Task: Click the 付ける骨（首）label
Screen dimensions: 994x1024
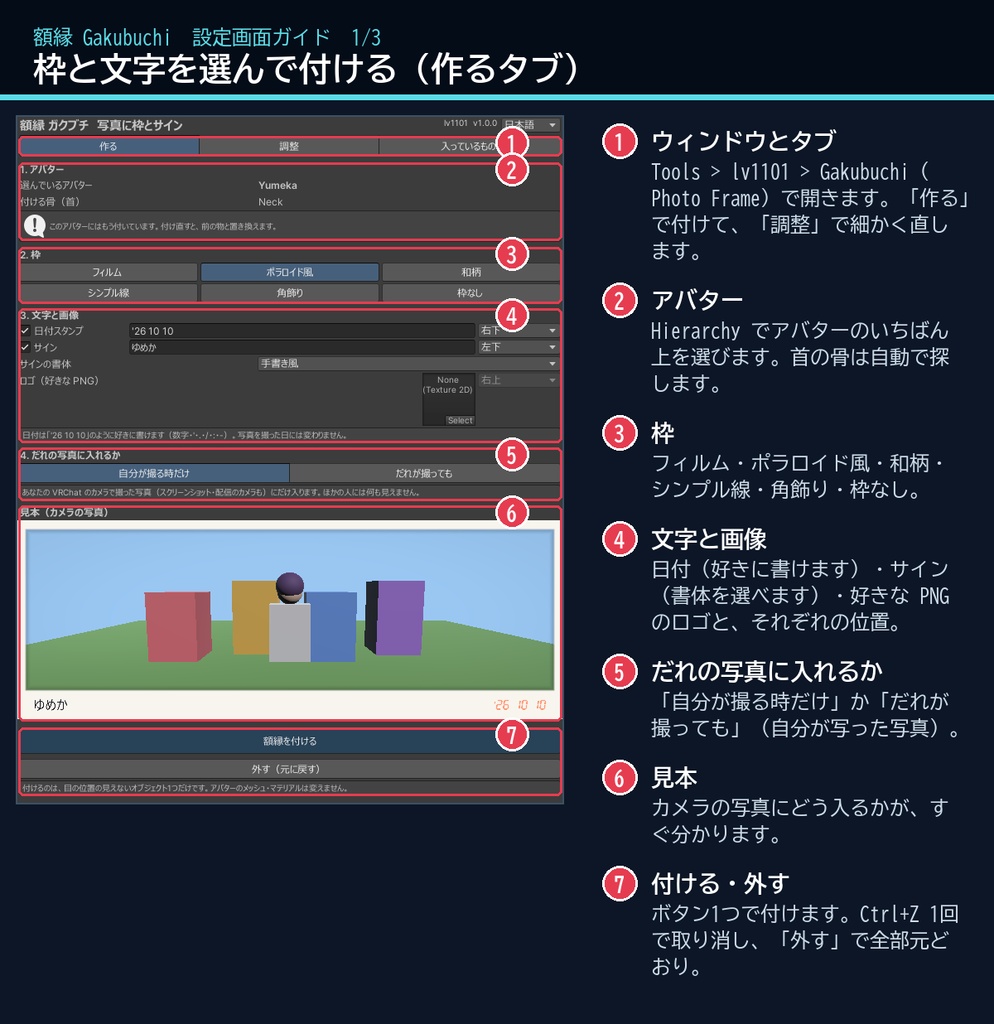Action: coord(50,202)
